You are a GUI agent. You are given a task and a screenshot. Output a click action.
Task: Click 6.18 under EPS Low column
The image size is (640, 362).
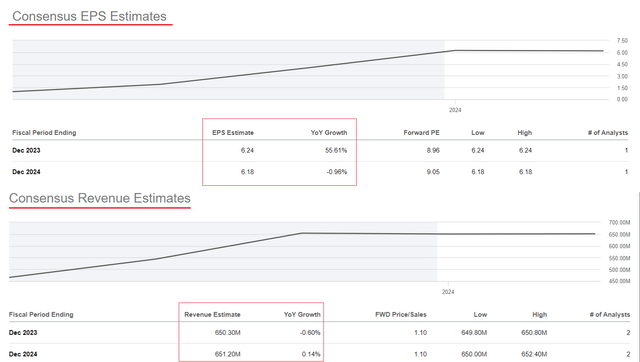pos(478,172)
